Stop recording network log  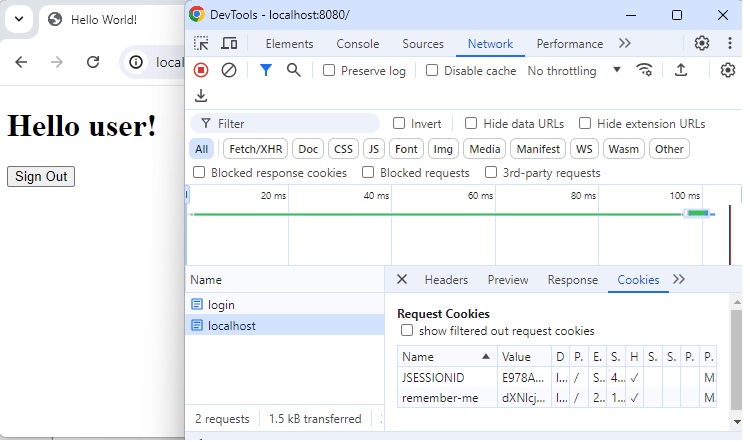(x=201, y=70)
